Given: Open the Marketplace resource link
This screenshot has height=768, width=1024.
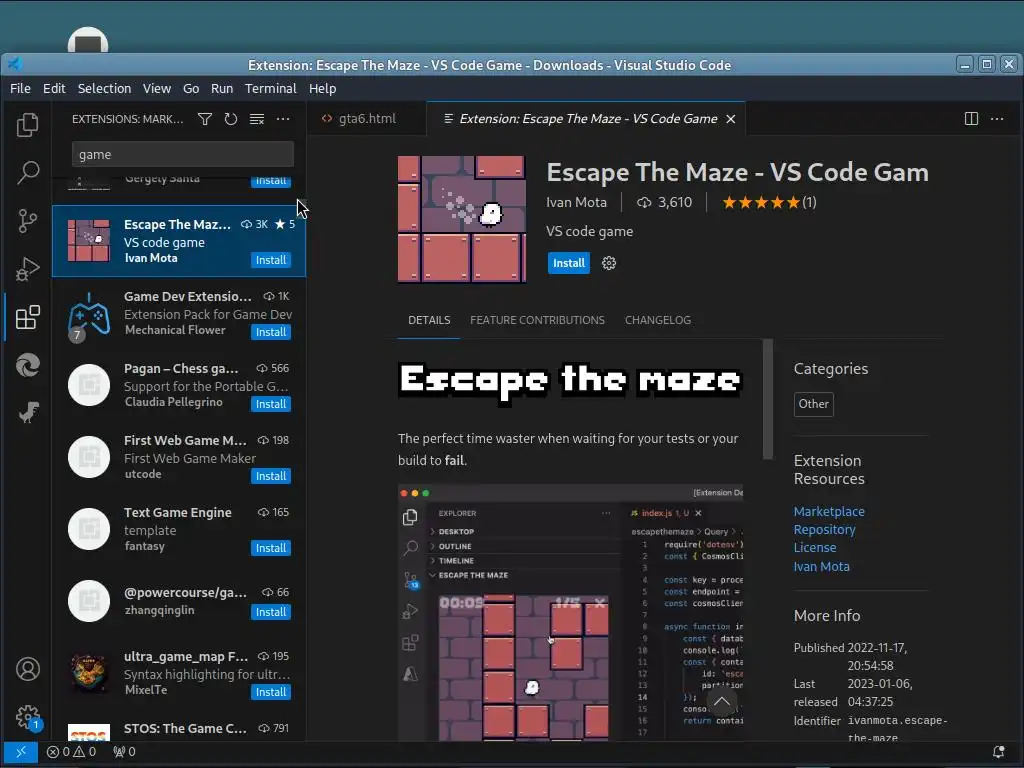Looking at the screenshot, I should click(x=829, y=511).
